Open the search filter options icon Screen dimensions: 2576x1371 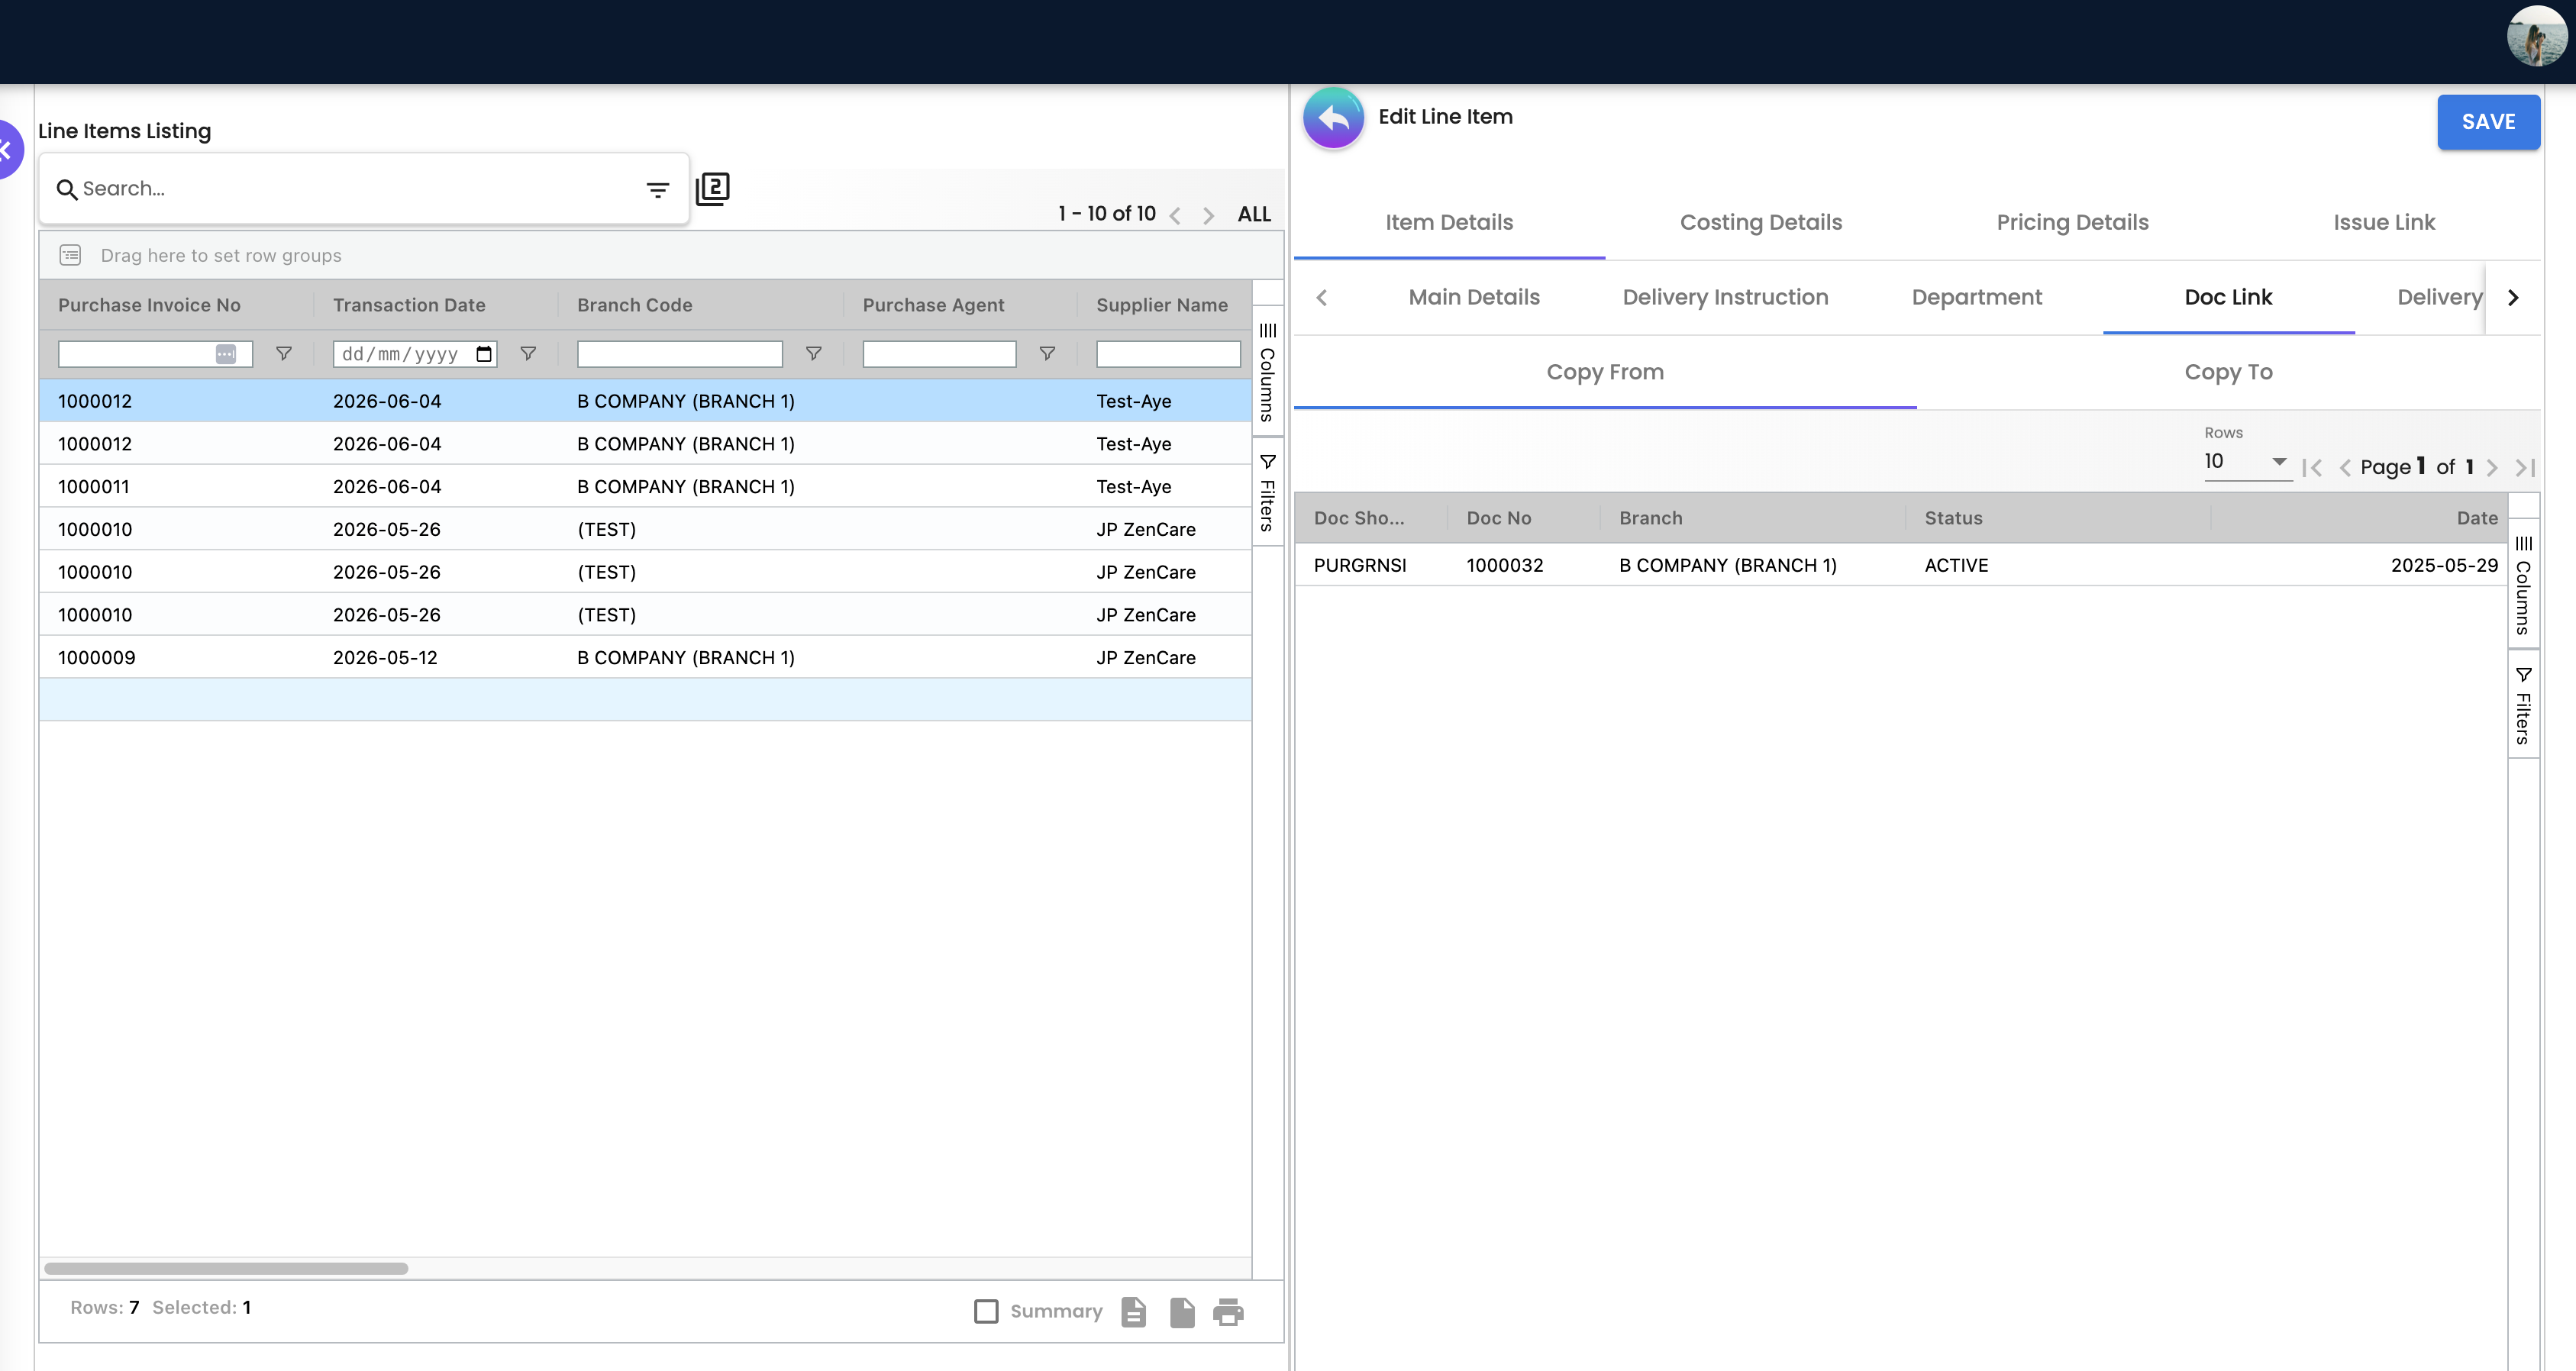[x=657, y=189]
